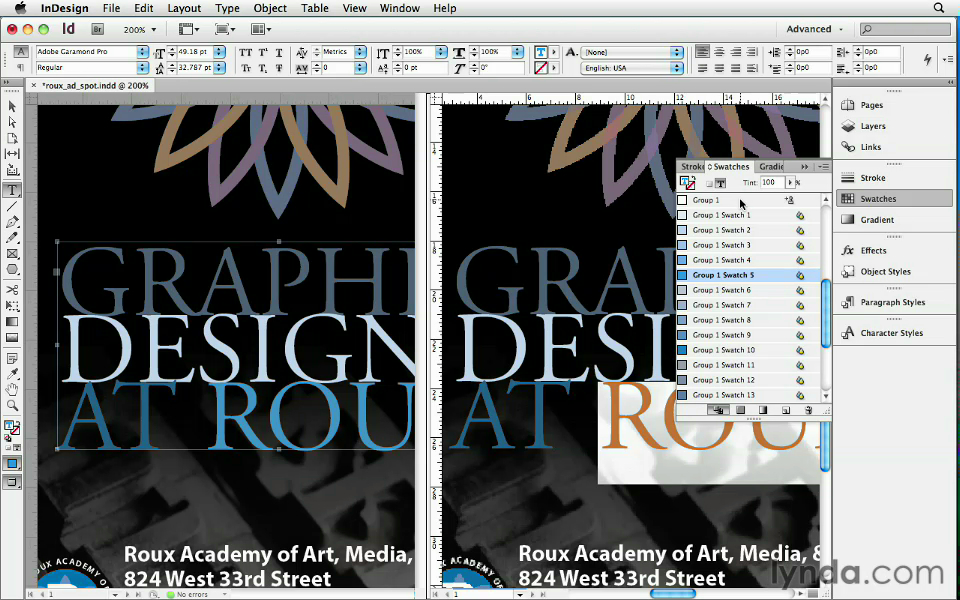Click the Tint percentage input field
The width and height of the screenshot is (960, 600).
pyautogui.click(x=772, y=182)
